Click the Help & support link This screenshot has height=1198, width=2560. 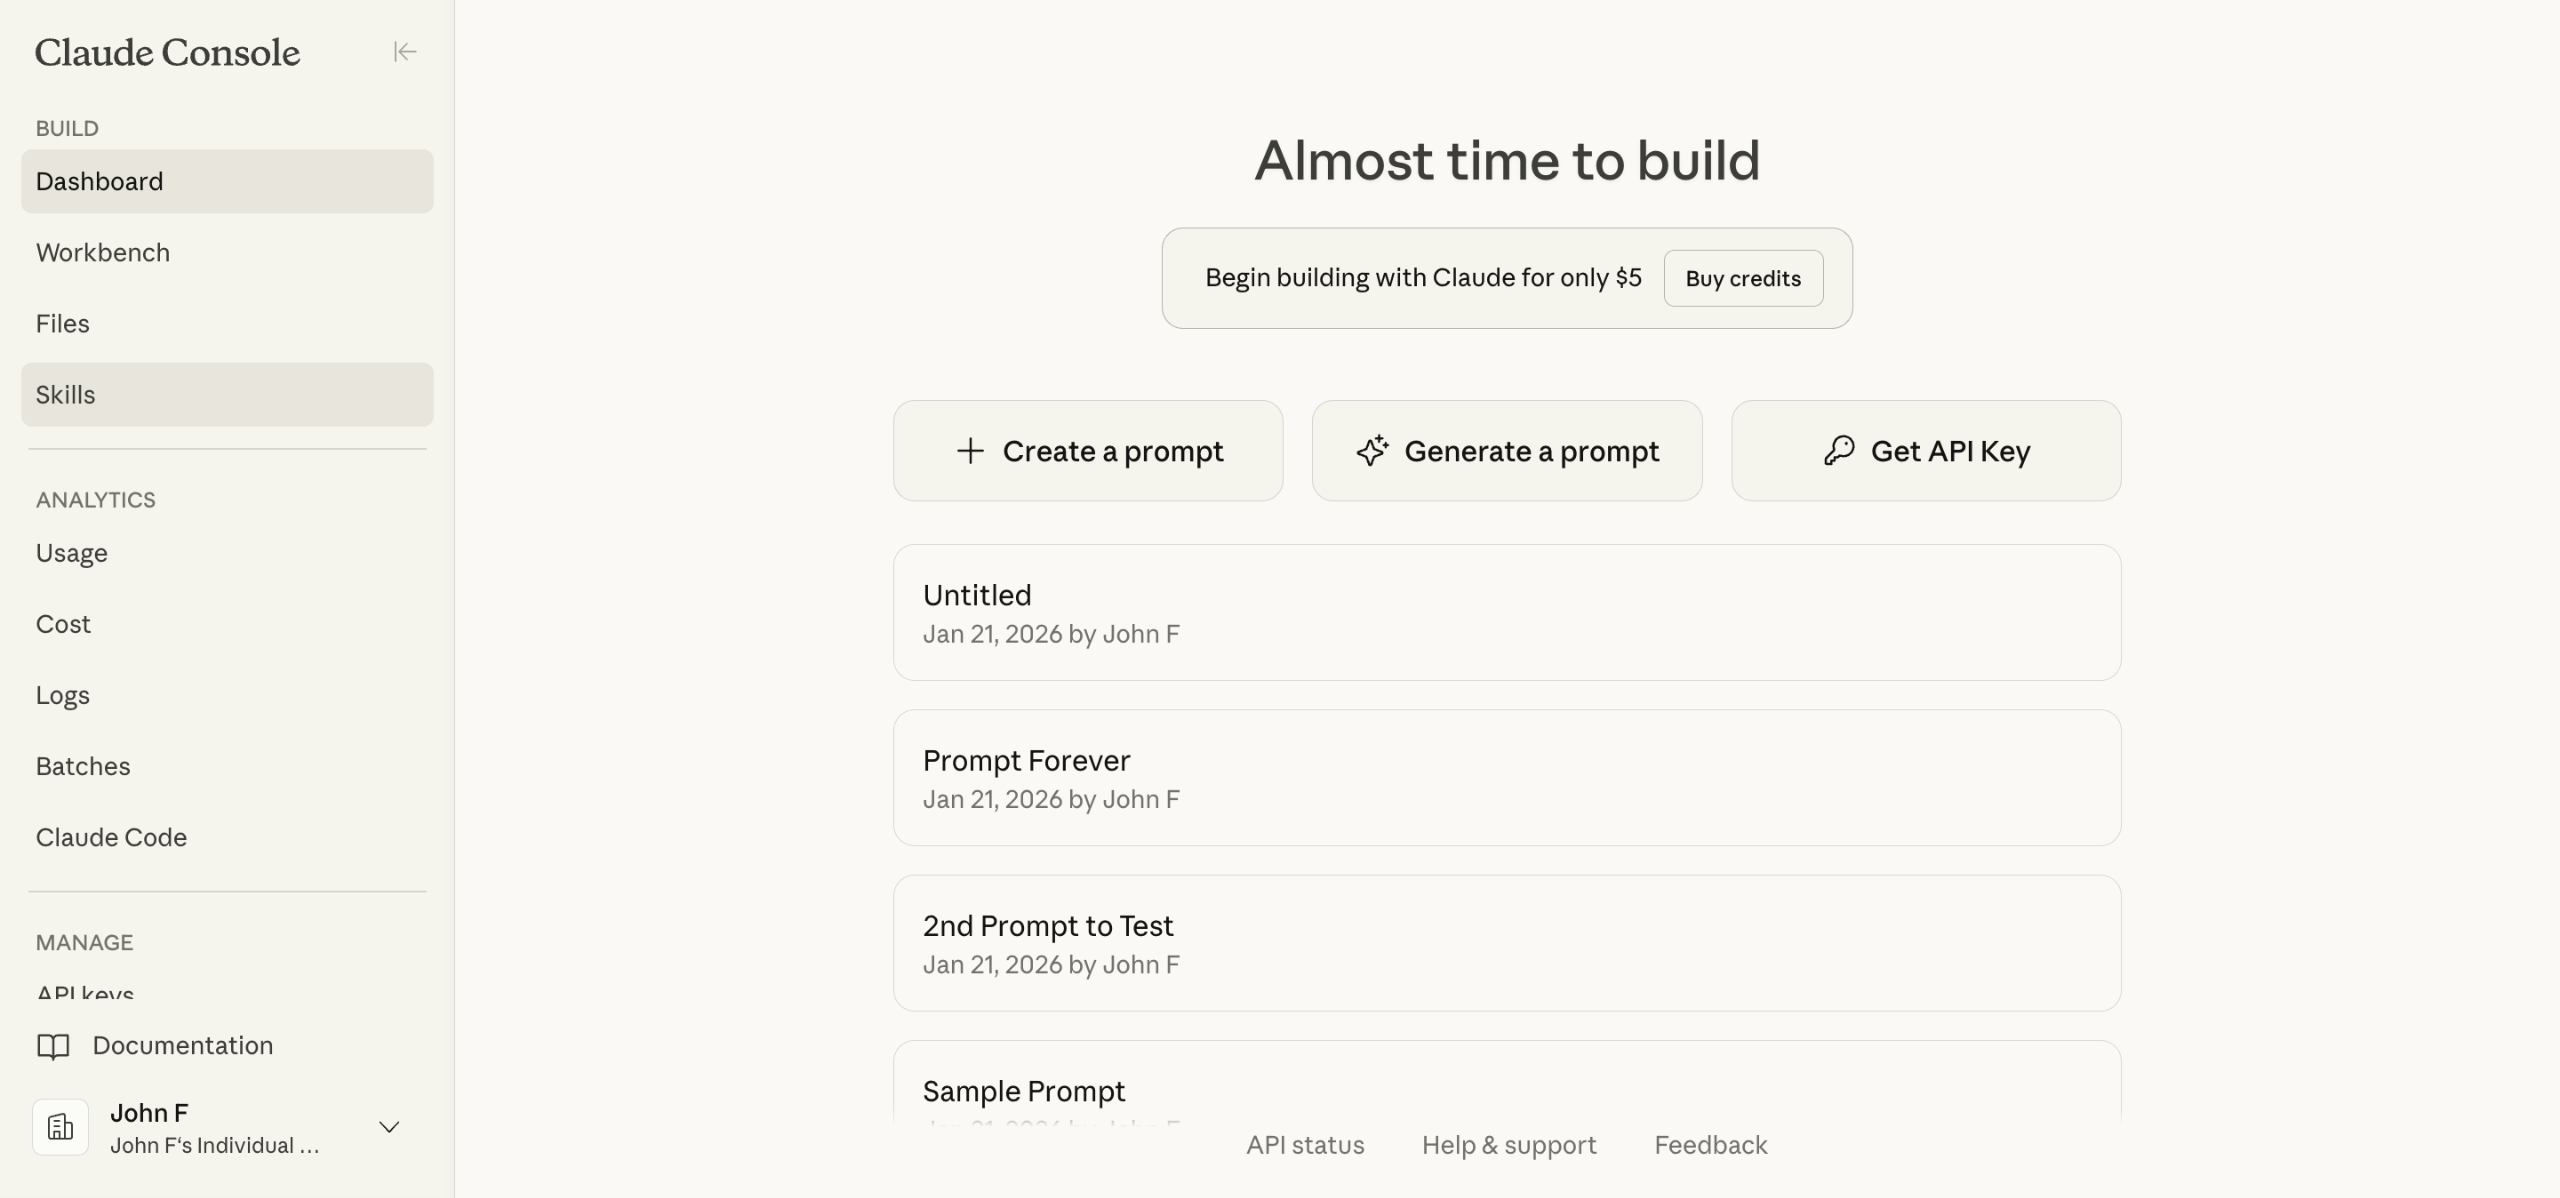pyautogui.click(x=1509, y=1145)
